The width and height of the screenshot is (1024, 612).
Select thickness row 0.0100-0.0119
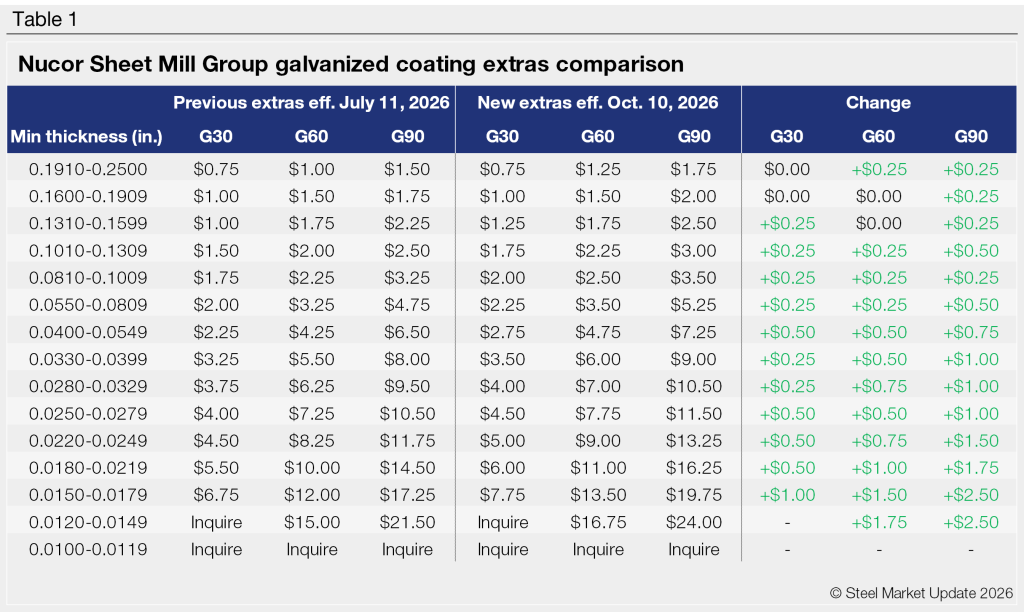[512, 549]
